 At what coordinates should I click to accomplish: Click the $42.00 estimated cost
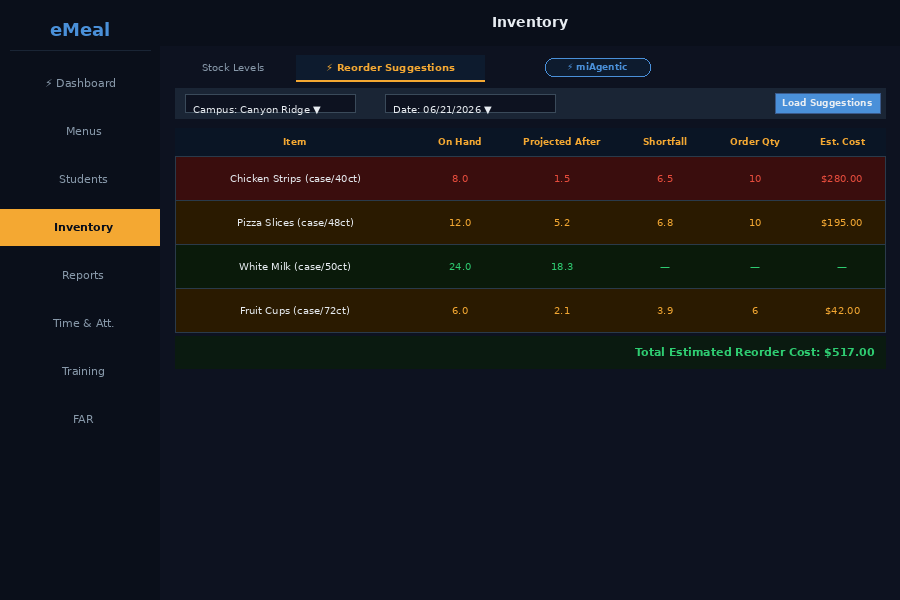click(842, 311)
